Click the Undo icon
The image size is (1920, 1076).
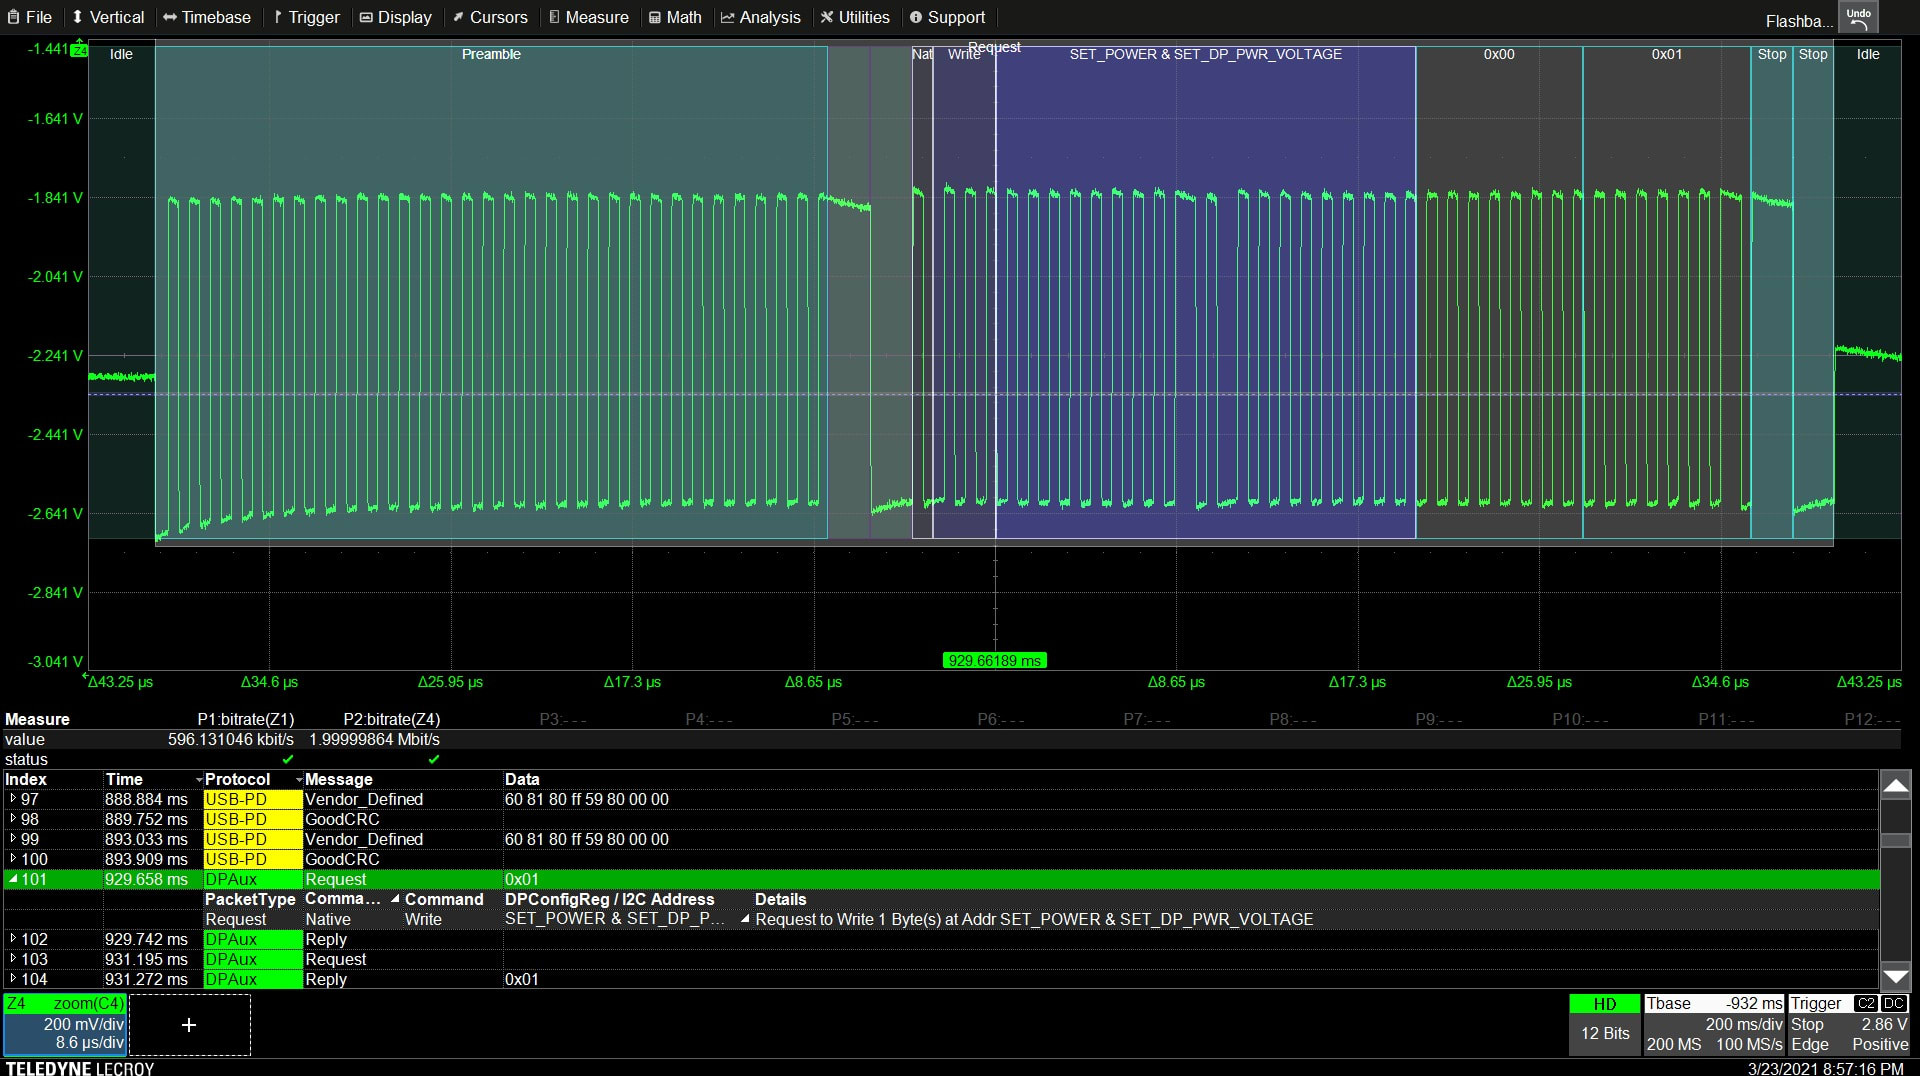(x=1858, y=16)
